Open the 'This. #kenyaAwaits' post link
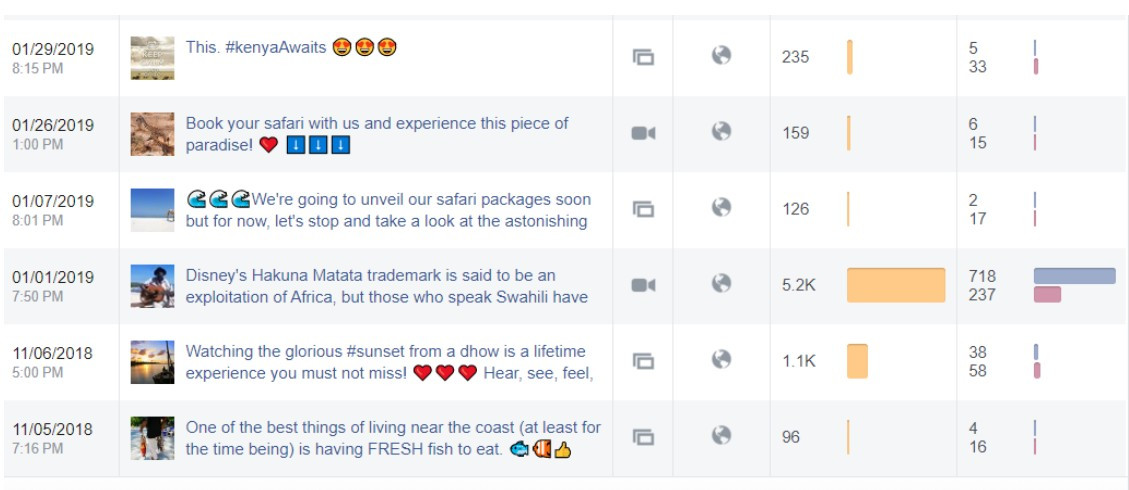 pos(256,48)
